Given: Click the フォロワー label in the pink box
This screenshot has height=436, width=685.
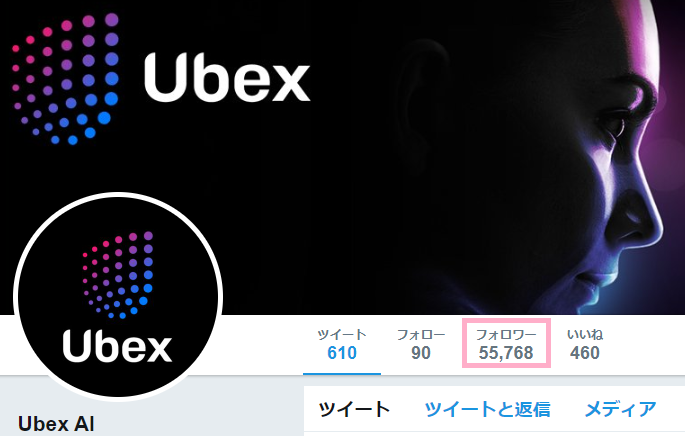Looking at the screenshot, I should (x=506, y=335).
